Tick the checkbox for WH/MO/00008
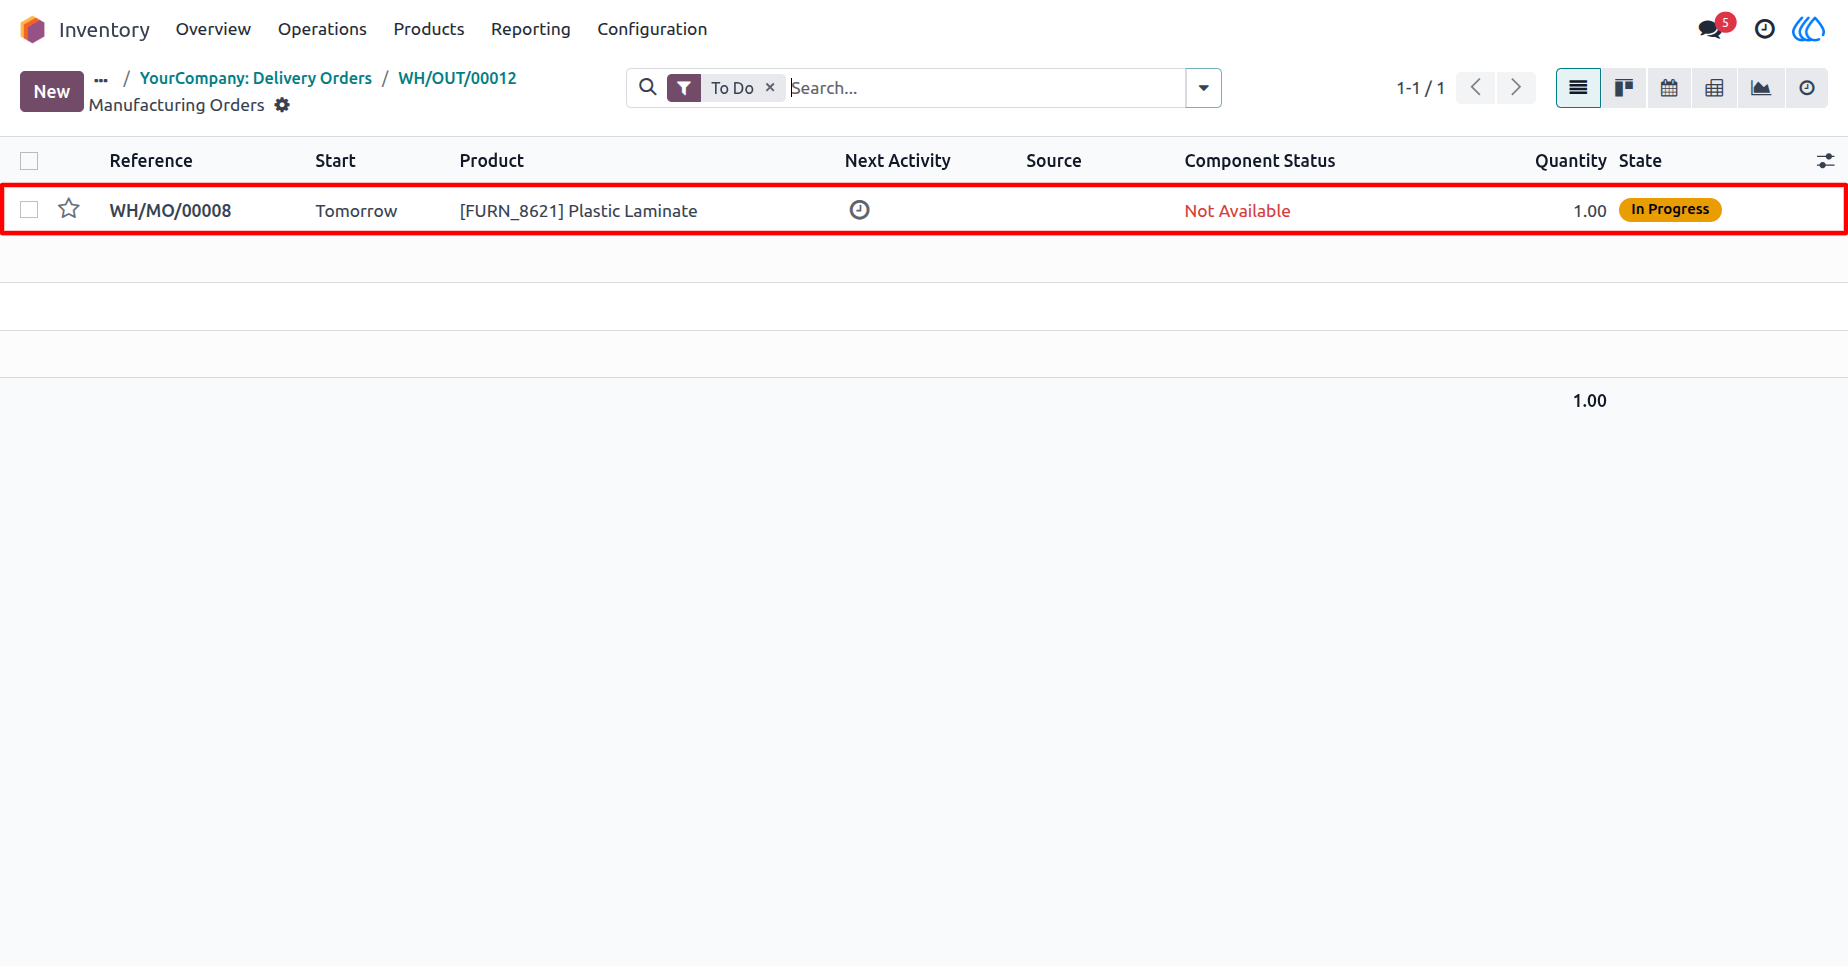The height and width of the screenshot is (966, 1848). click(29, 210)
